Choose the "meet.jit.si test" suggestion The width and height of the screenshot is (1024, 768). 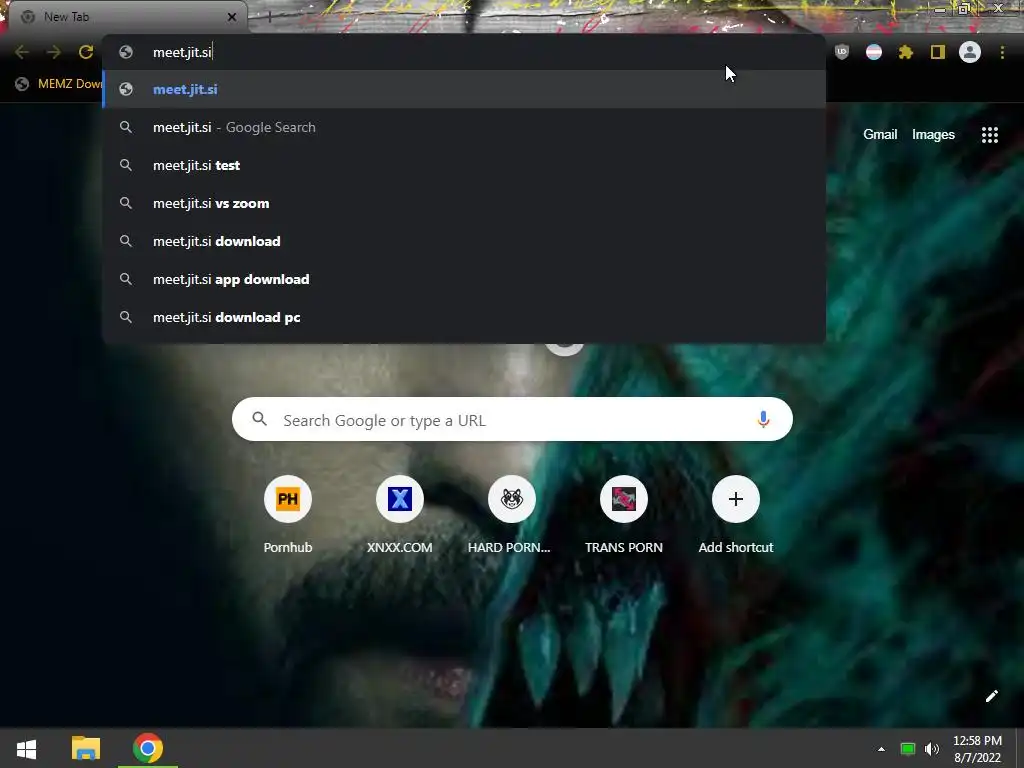[465, 165]
